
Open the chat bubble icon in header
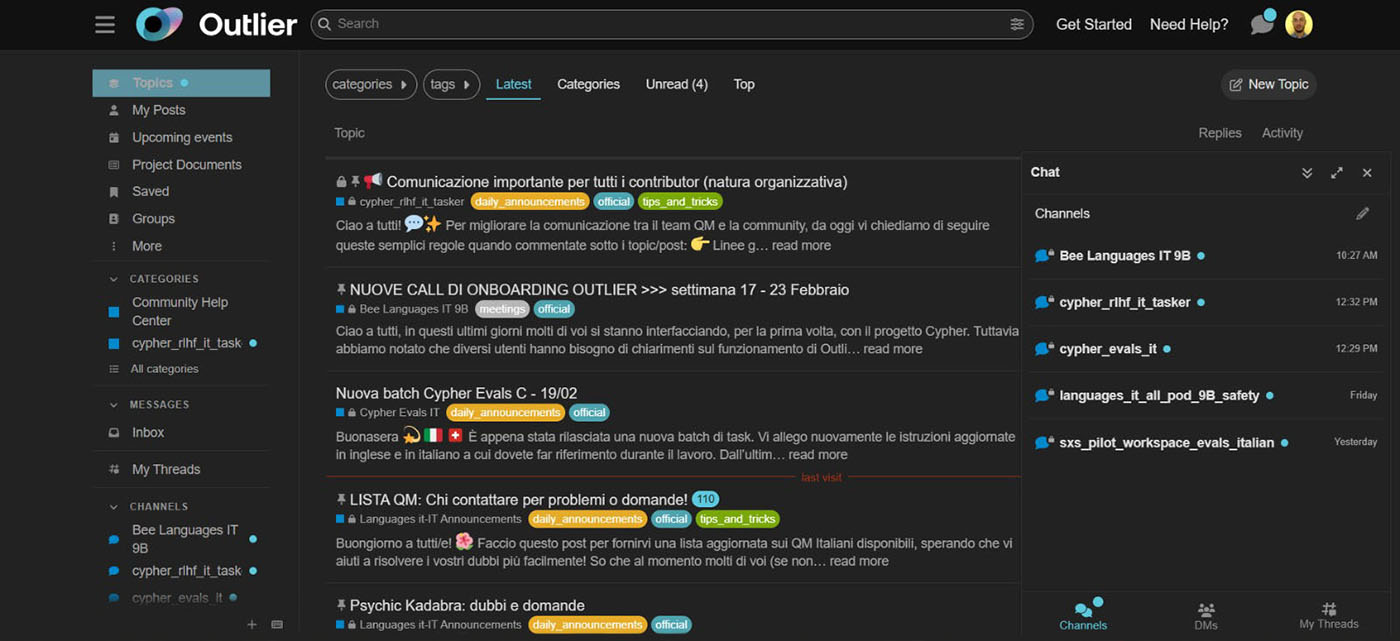(1262, 25)
